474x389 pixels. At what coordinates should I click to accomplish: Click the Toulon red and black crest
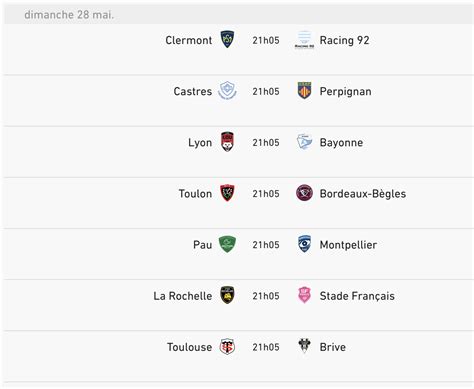pyautogui.click(x=227, y=193)
